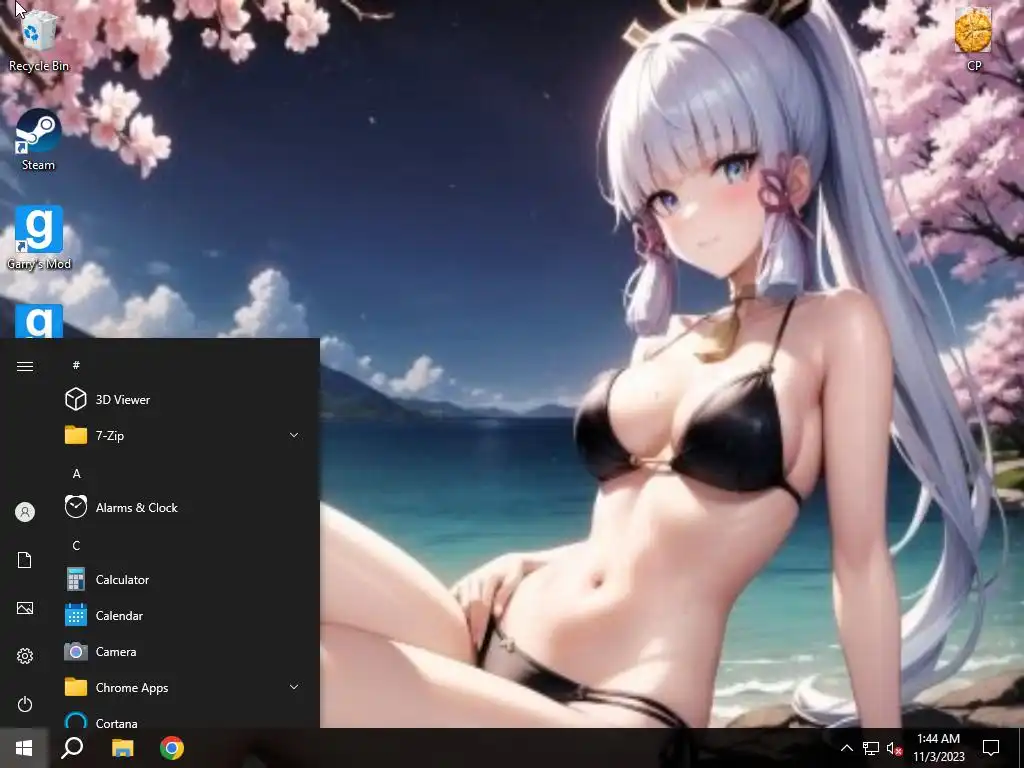The image size is (1024, 768).
Task: Click the Power button in Start menu
Action: (25, 704)
